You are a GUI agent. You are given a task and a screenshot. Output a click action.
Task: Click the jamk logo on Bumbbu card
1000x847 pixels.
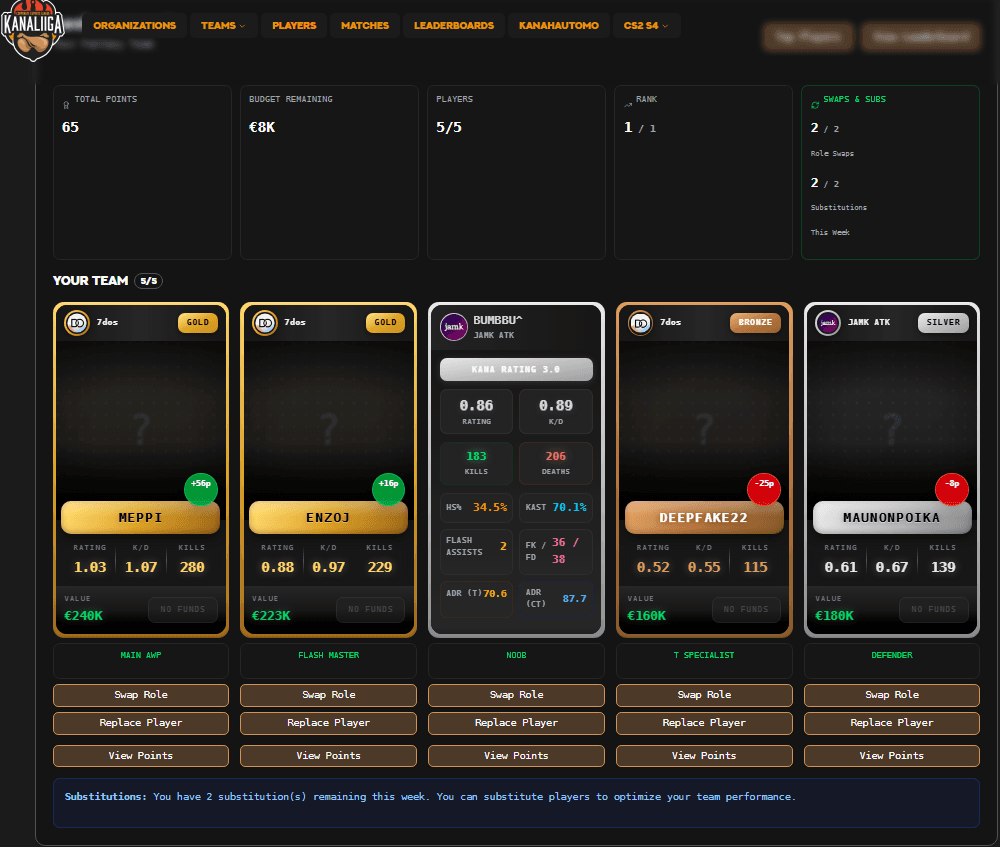point(453,327)
